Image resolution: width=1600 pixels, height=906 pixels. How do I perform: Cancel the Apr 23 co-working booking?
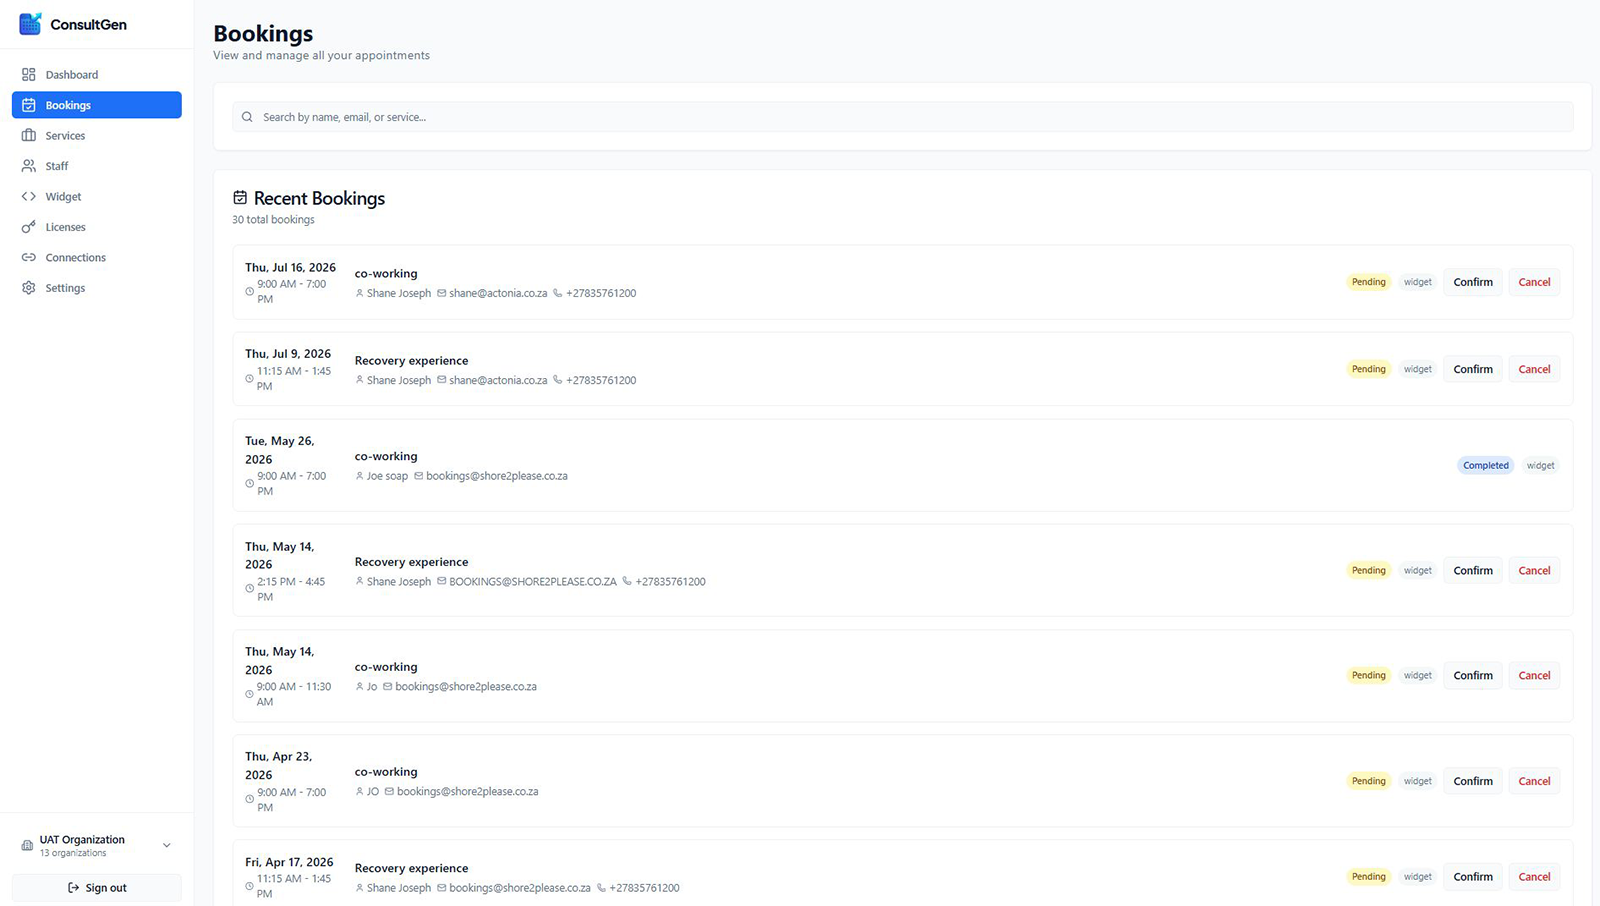tap(1533, 780)
